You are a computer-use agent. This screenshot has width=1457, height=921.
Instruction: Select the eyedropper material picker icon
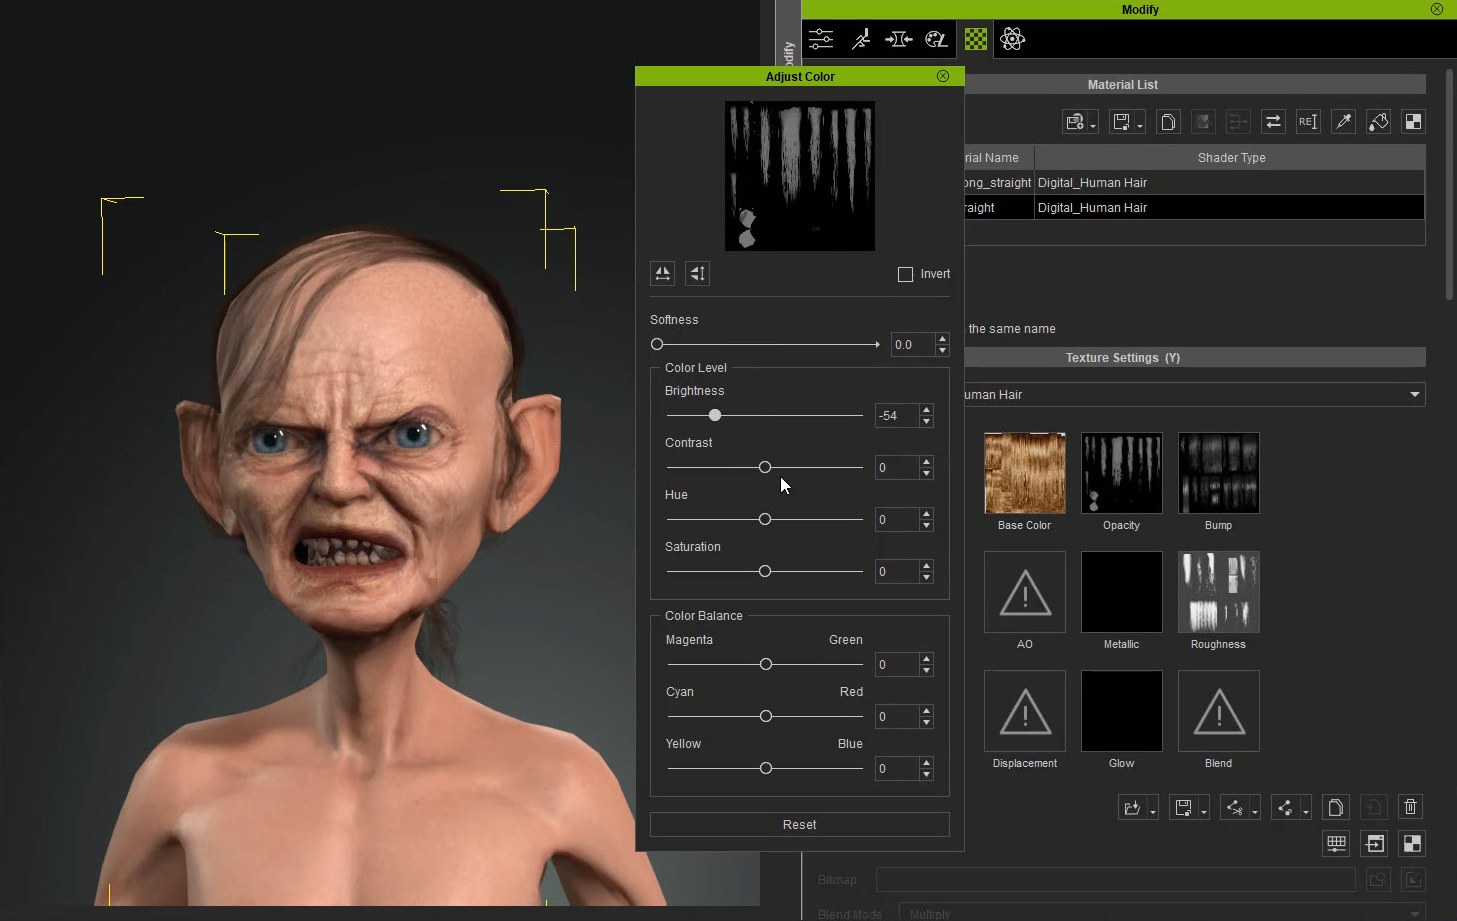tap(1343, 122)
